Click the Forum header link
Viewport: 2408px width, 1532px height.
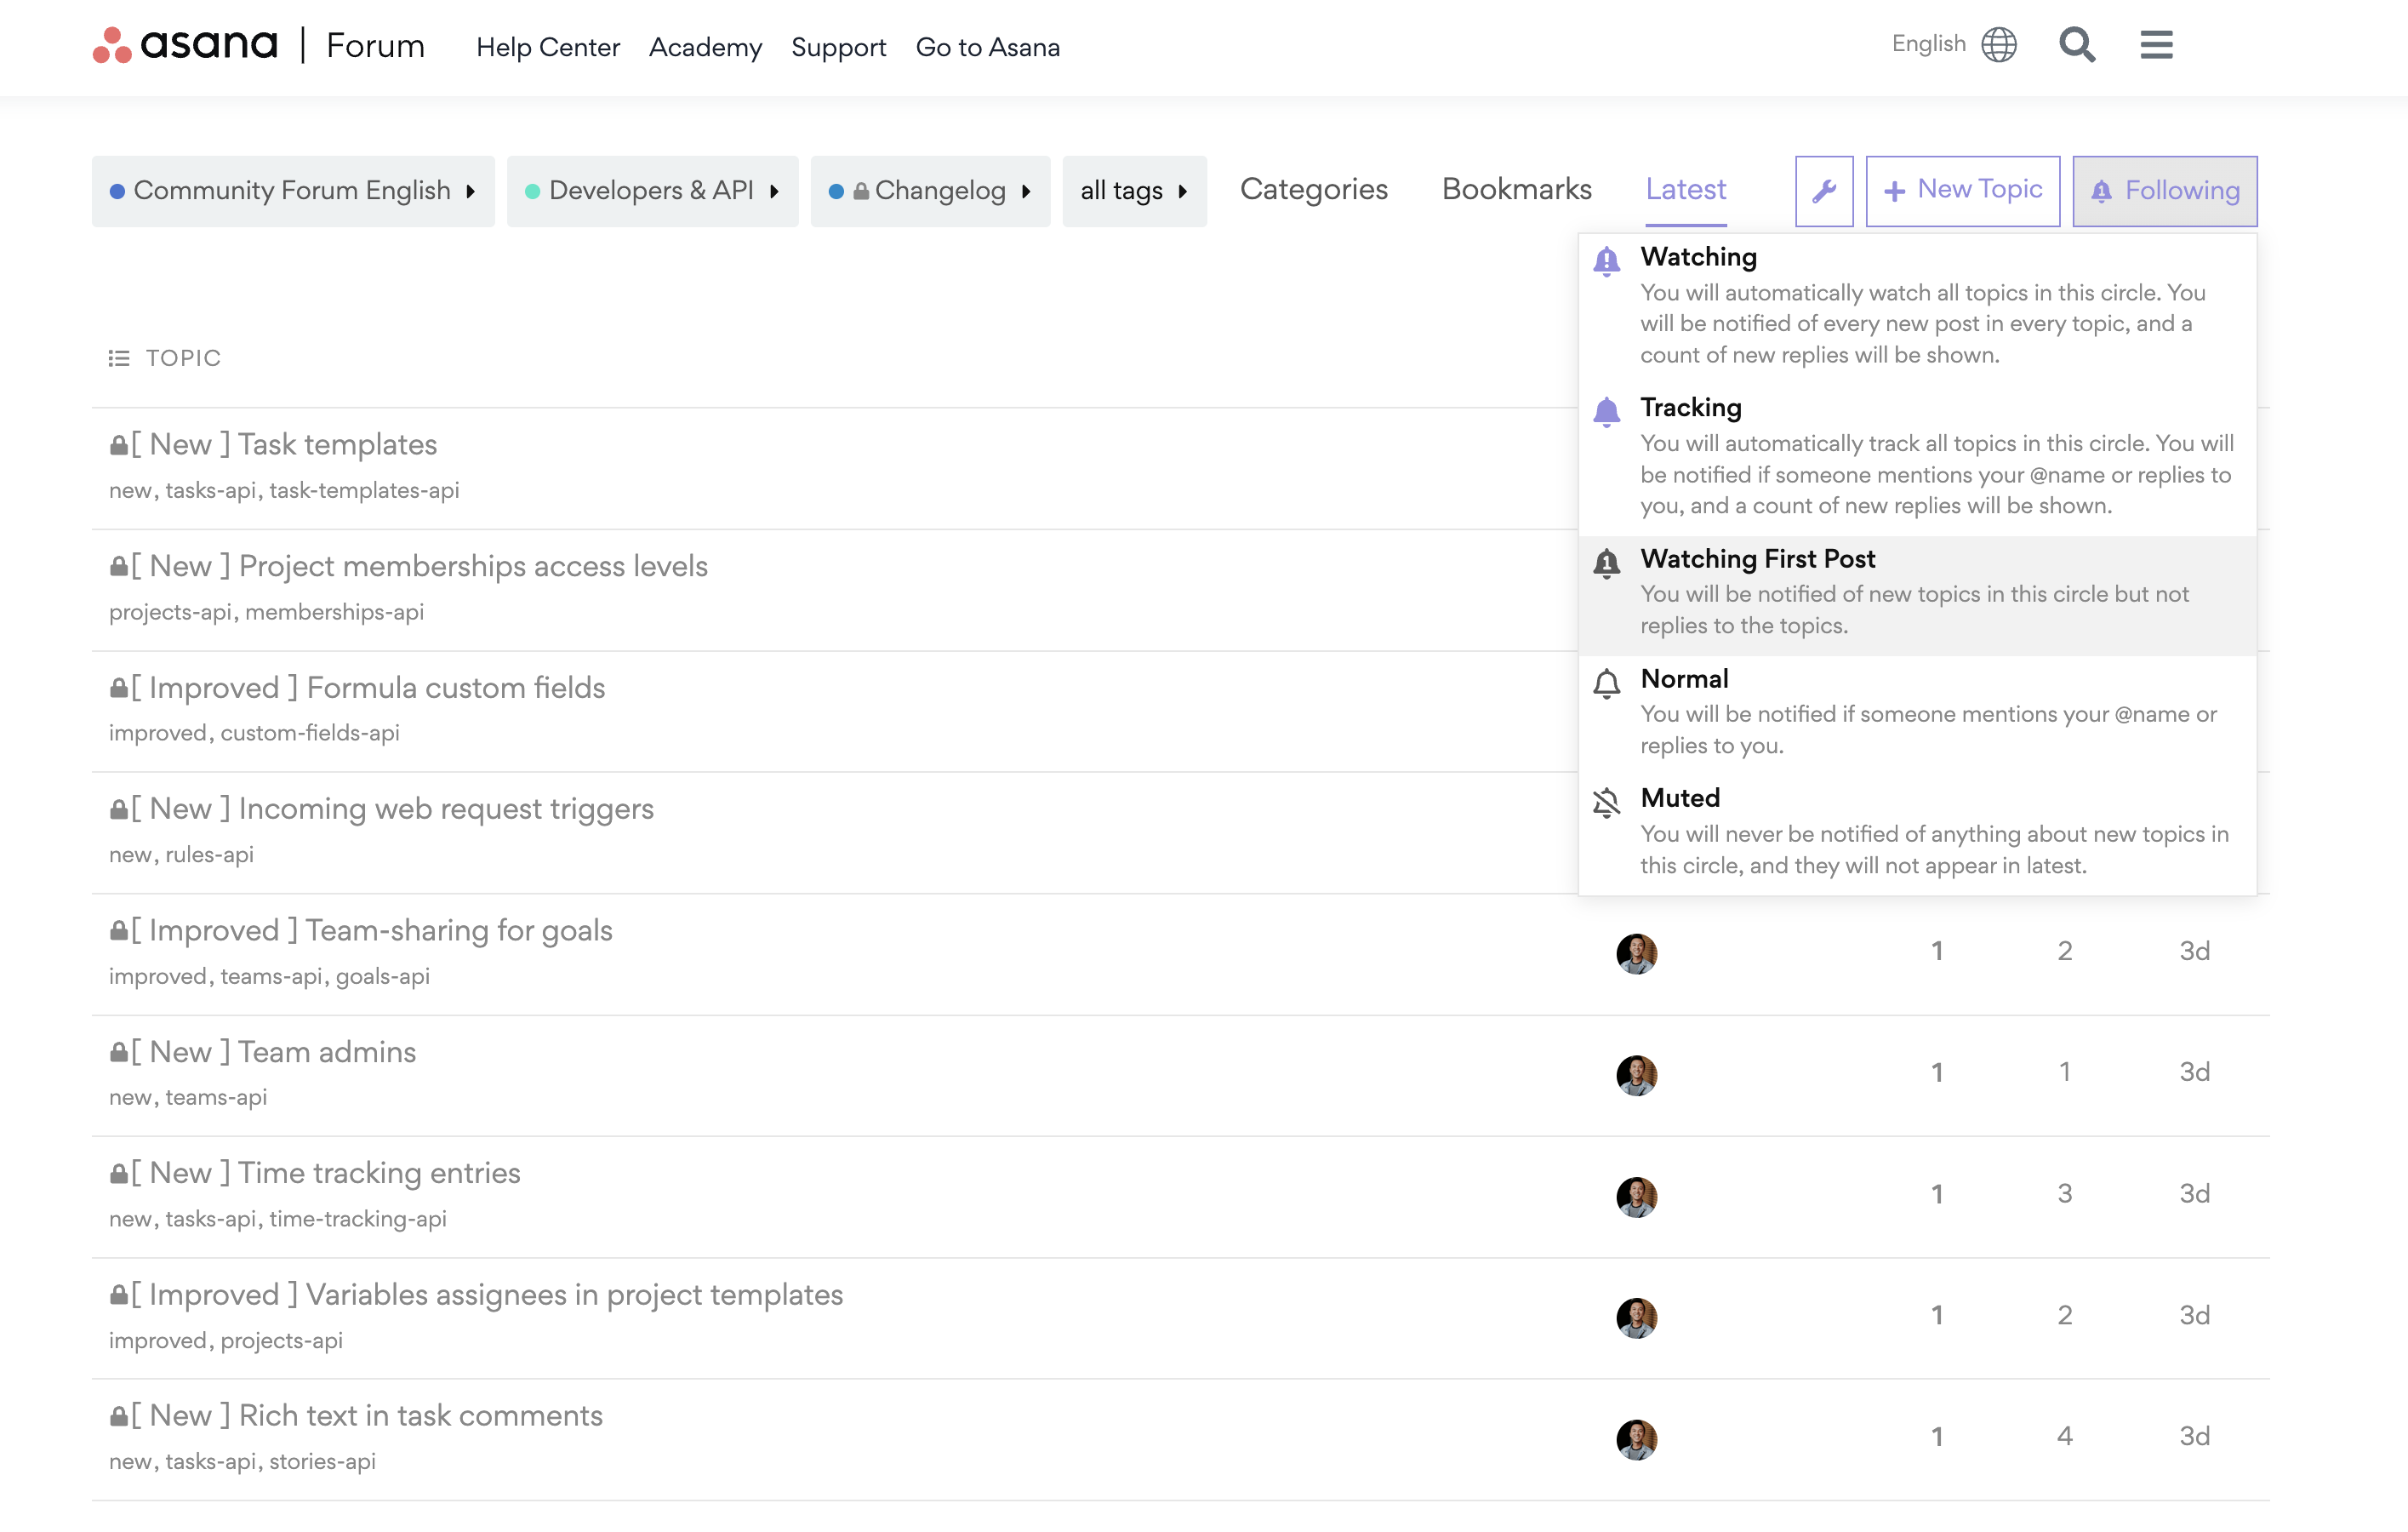coord(375,46)
